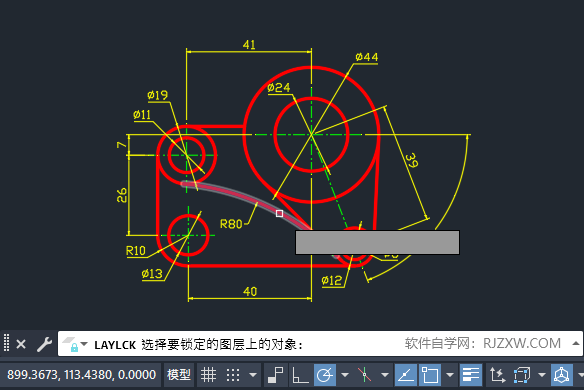Select the ø24 dimension label

pos(279,88)
